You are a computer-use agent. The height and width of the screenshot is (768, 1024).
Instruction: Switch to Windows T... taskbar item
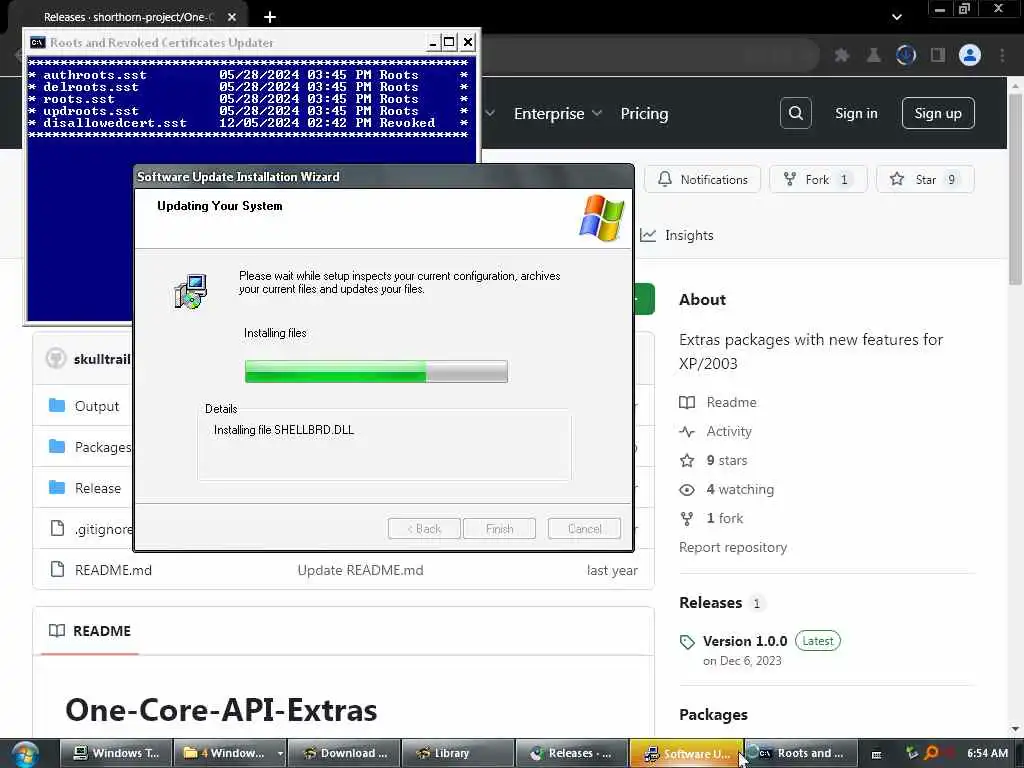(116, 753)
